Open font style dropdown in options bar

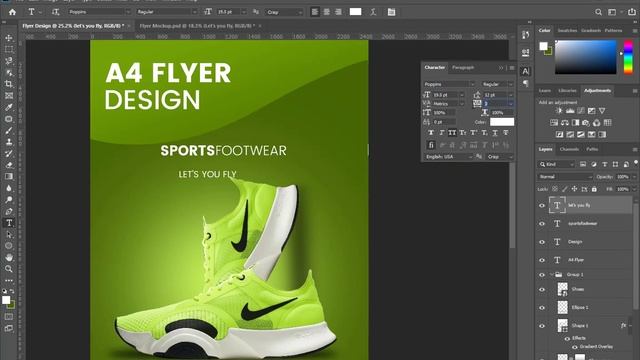tap(194, 12)
